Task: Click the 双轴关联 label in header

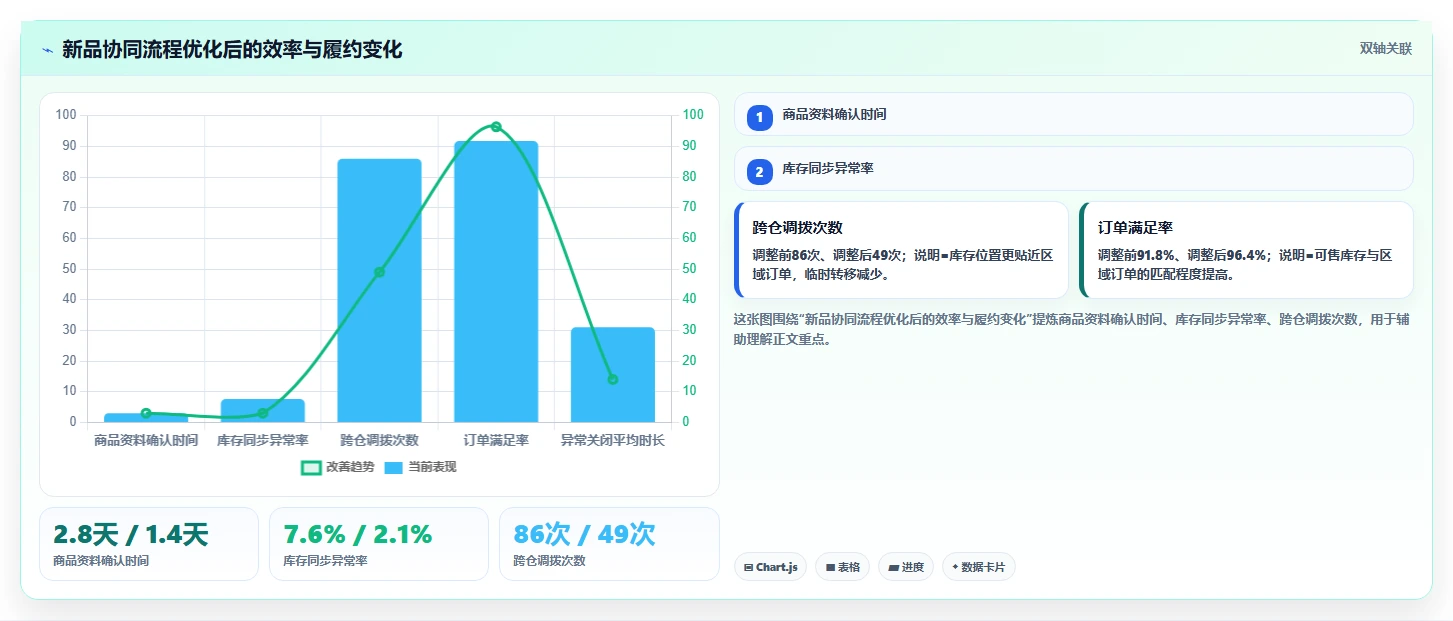Action: 1385,48
